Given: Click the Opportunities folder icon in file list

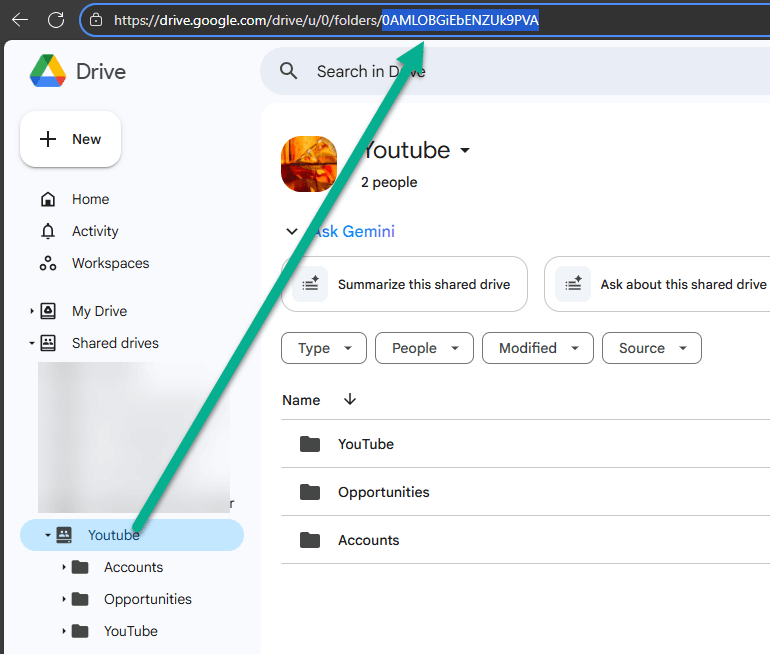Looking at the screenshot, I should click(310, 492).
